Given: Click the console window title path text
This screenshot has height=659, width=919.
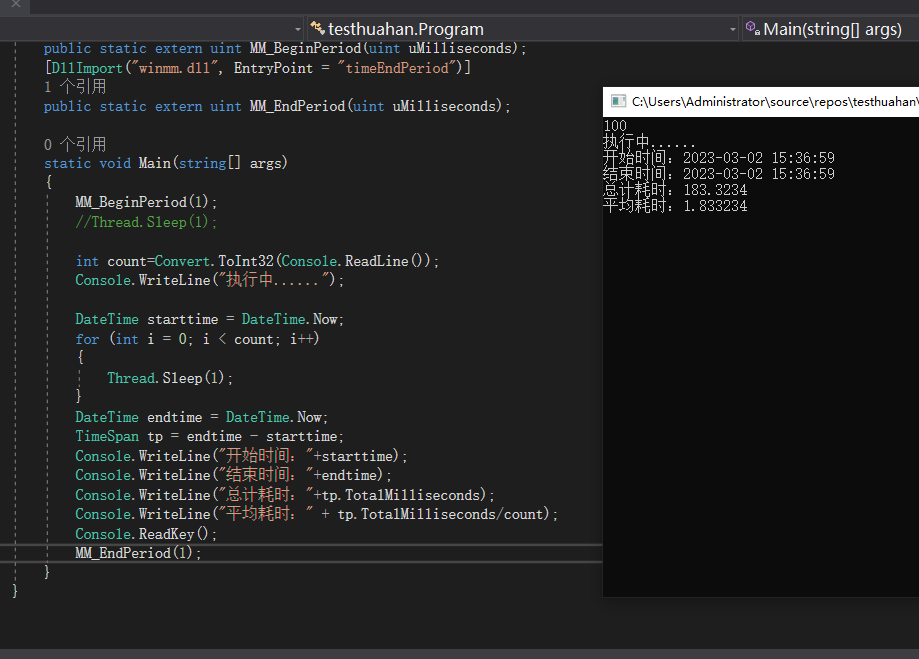Looking at the screenshot, I should pyautogui.click(x=775, y=101).
